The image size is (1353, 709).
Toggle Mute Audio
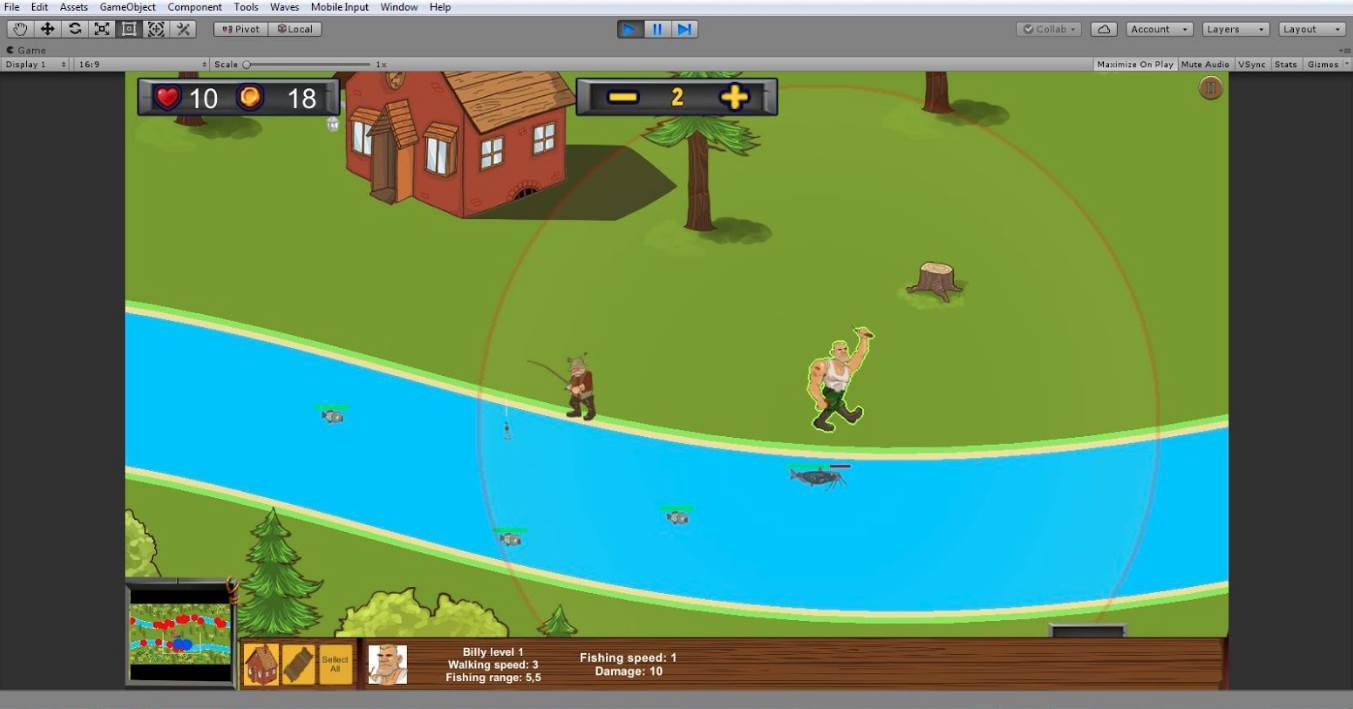pos(1205,64)
